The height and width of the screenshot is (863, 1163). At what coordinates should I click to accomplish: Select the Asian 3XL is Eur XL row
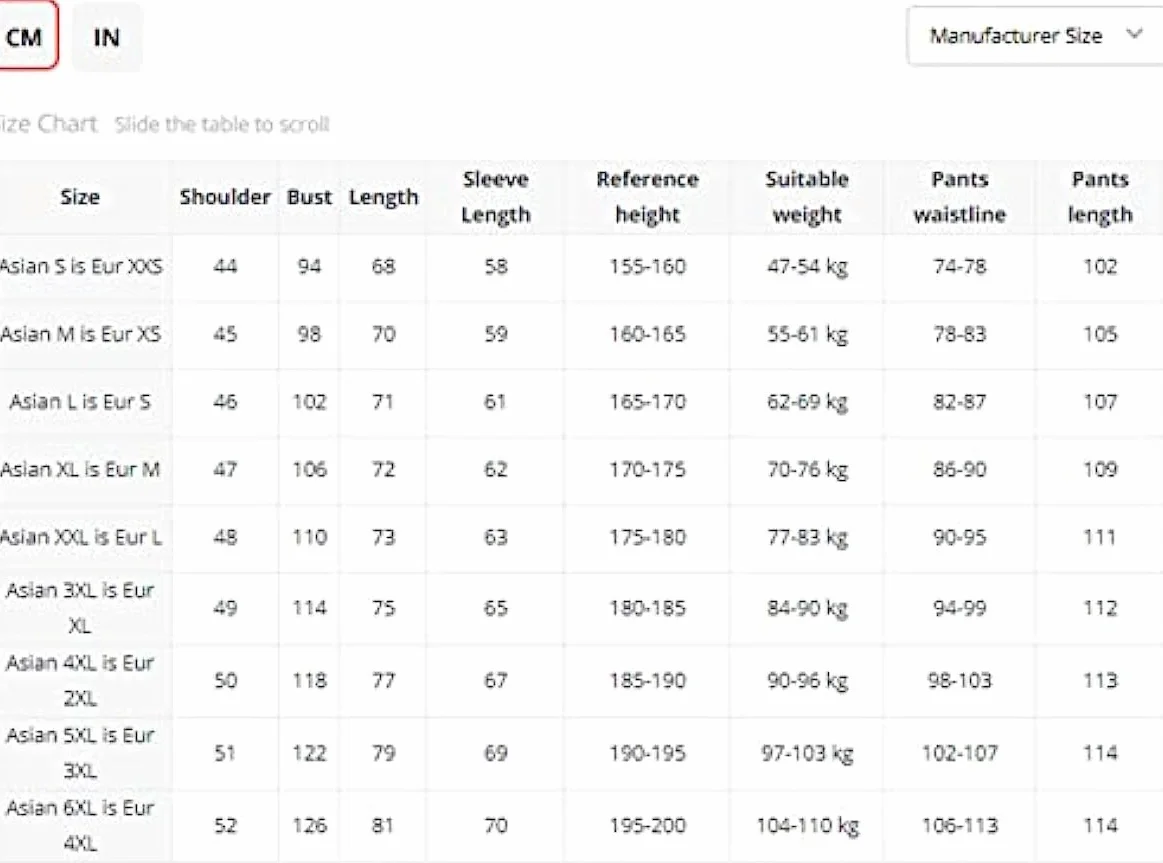pyautogui.click(x=582, y=608)
